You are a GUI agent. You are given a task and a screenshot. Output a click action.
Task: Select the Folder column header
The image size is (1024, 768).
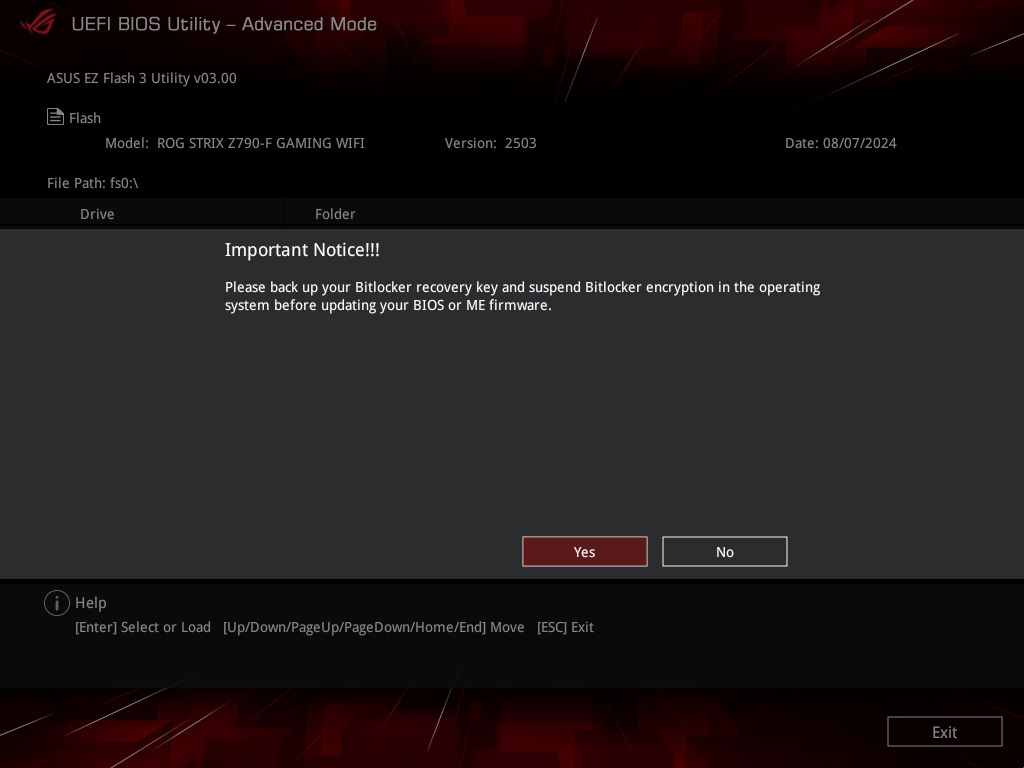335,214
